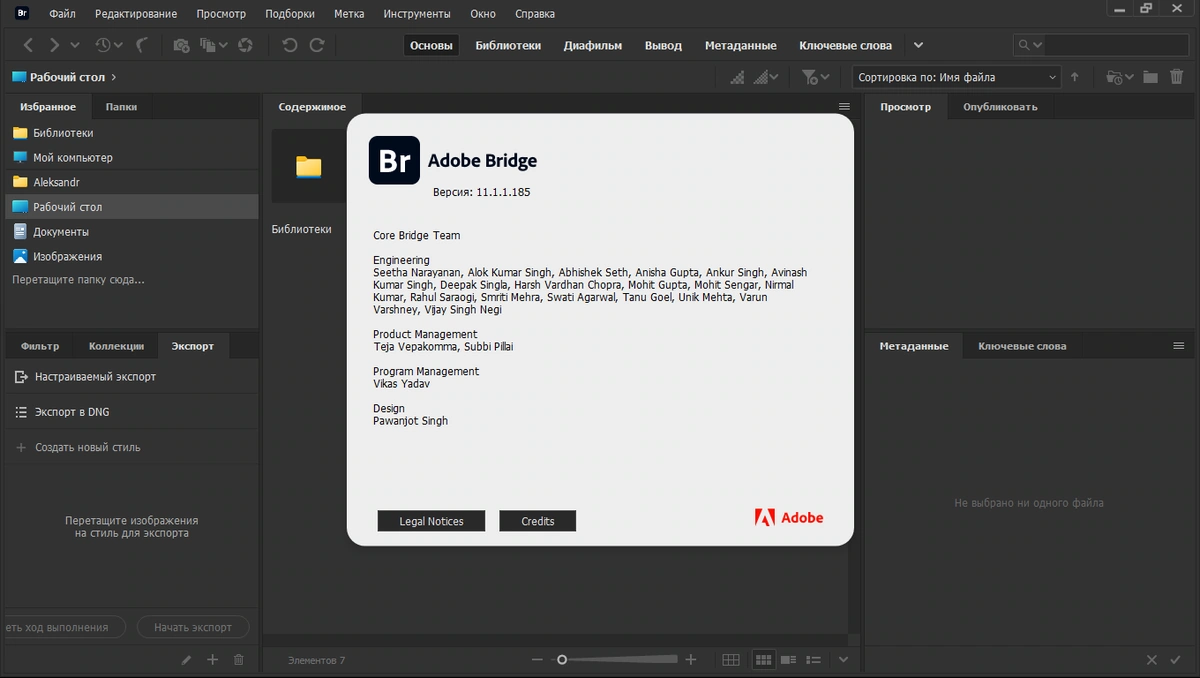Switch to the Коллекции tab
The image size is (1200, 678).
116,346
